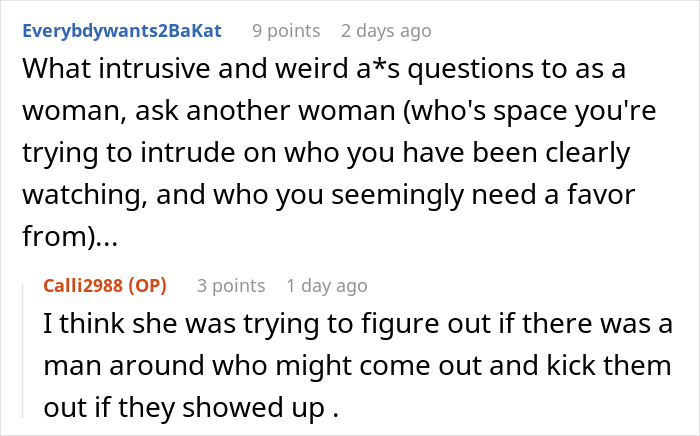Open Everybdywants2BaKat's user profile
Image resolution: width=700 pixels, height=436 pixels.
[122, 31]
